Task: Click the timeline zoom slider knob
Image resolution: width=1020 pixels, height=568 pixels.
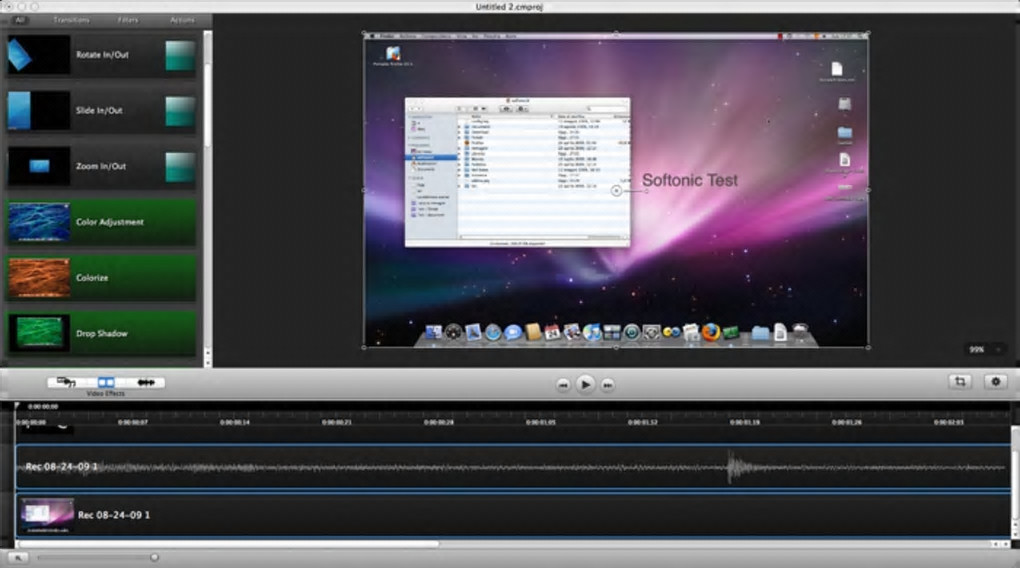Action: pyautogui.click(x=154, y=557)
